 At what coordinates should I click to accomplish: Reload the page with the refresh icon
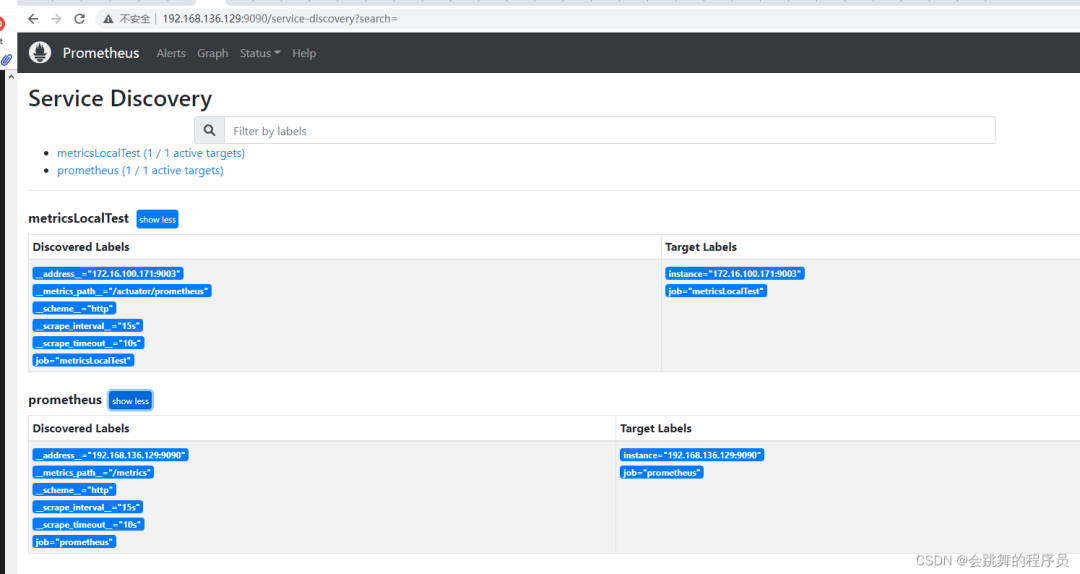click(79, 19)
